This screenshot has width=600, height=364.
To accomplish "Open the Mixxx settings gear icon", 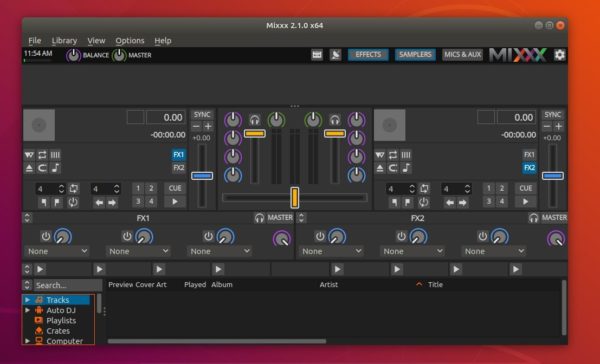I will [x=559, y=55].
